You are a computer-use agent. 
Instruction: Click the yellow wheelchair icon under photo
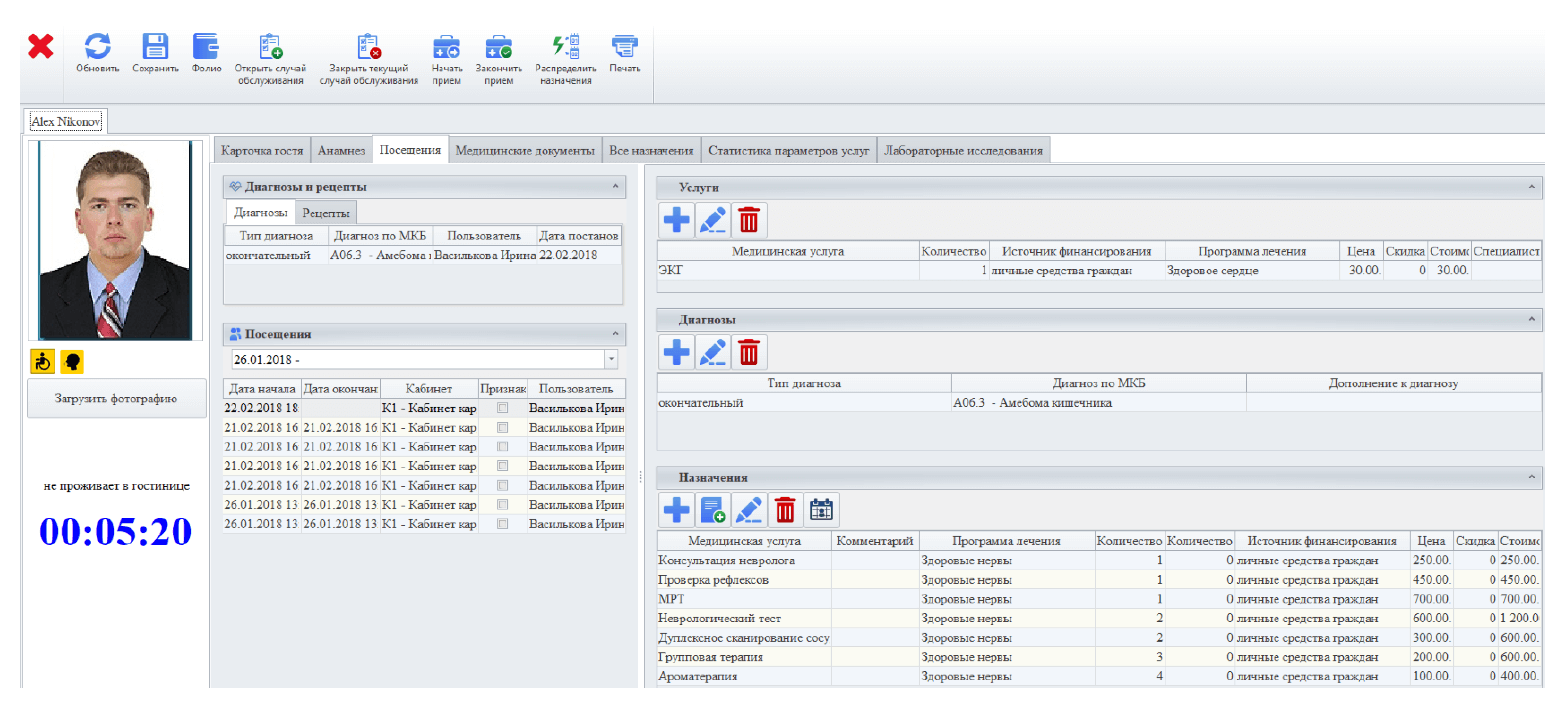point(42,360)
